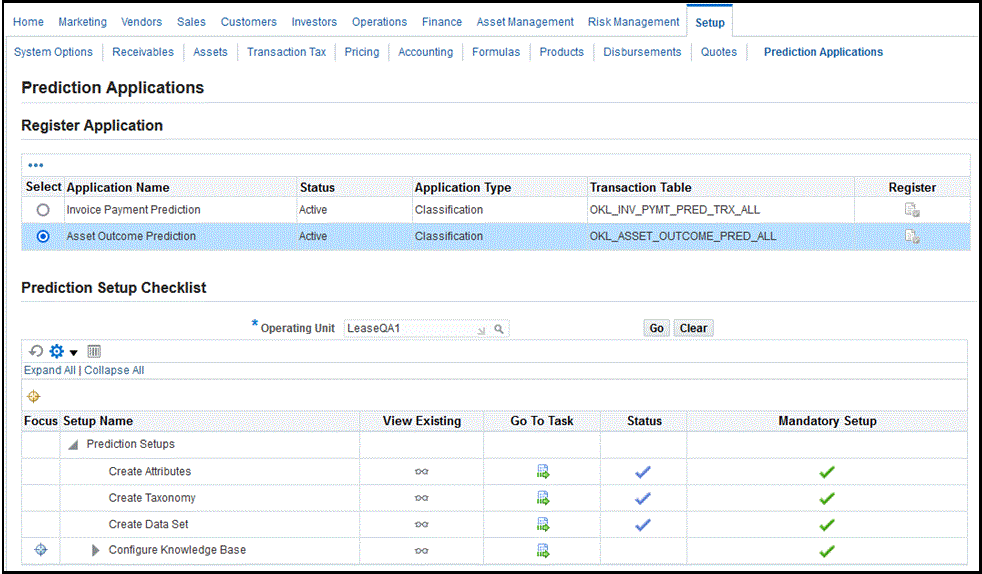This screenshot has width=982, height=574.
Task: Open Register icon for Invoice Payment Prediction
Action: click(912, 210)
